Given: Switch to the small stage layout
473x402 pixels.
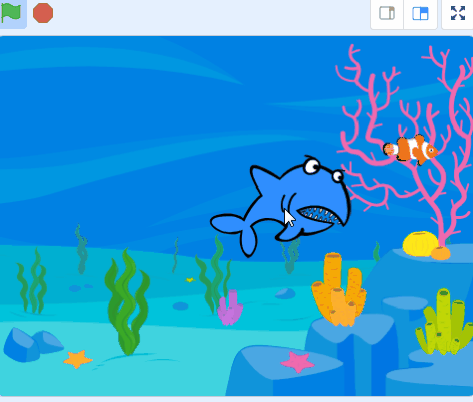Looking at the screenshot, I should (387, 14).
